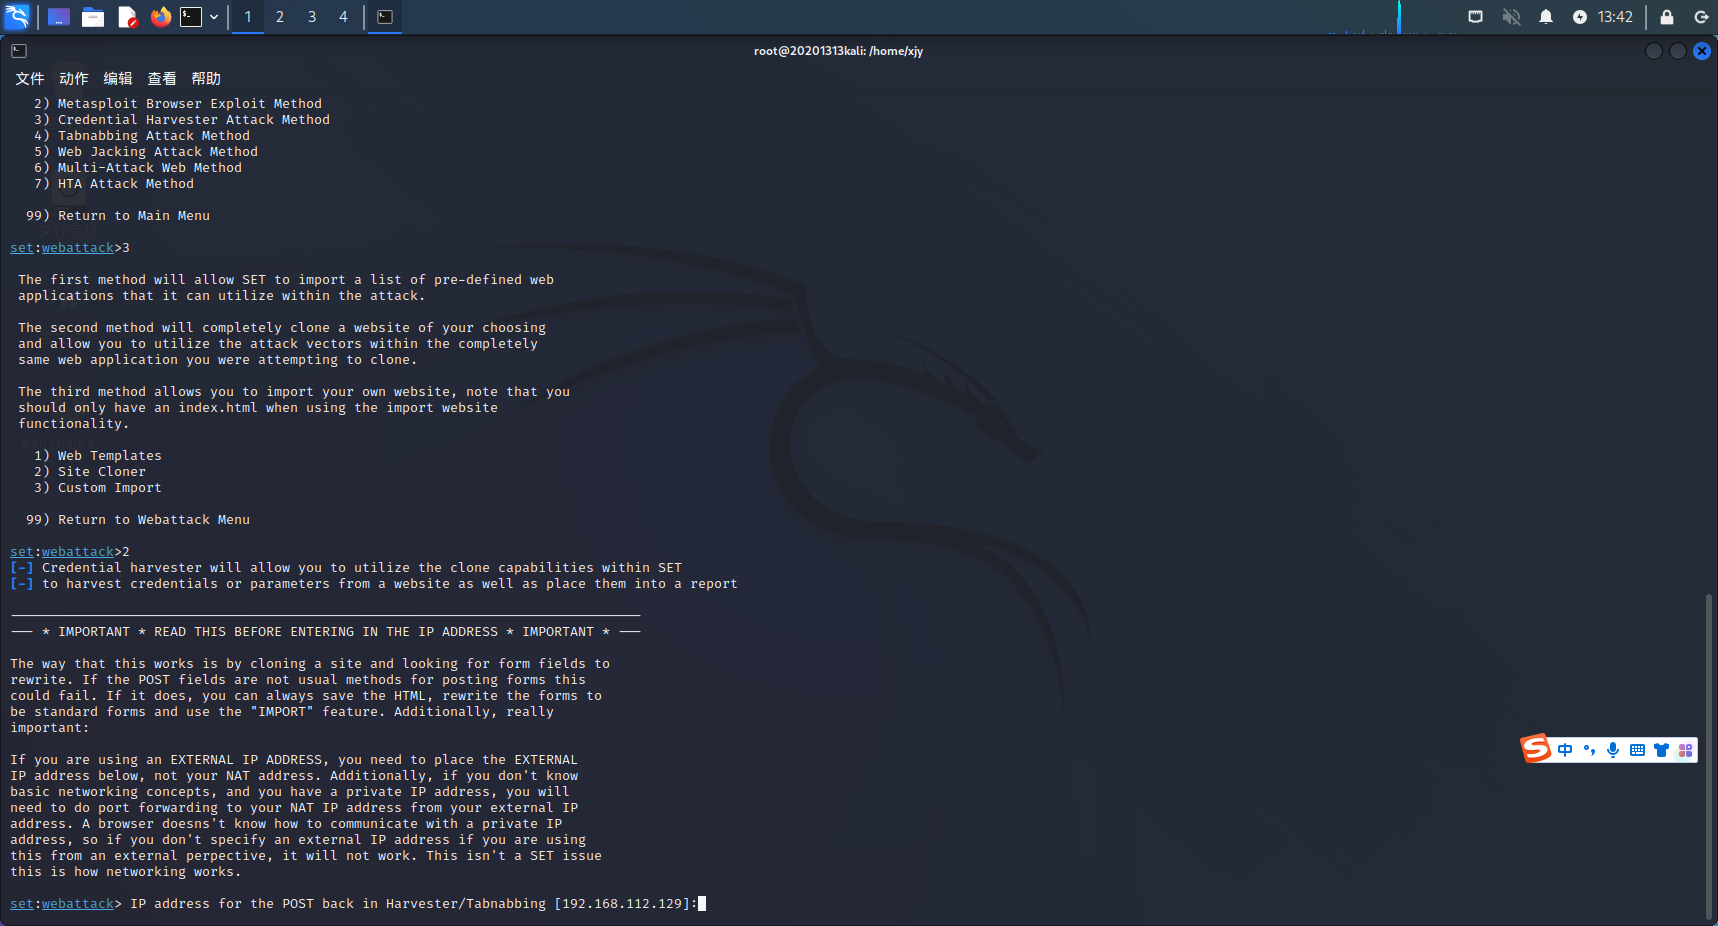
Task: Click the default IP '[192.168.112.129]' text
Action: [x=622, y=904]
